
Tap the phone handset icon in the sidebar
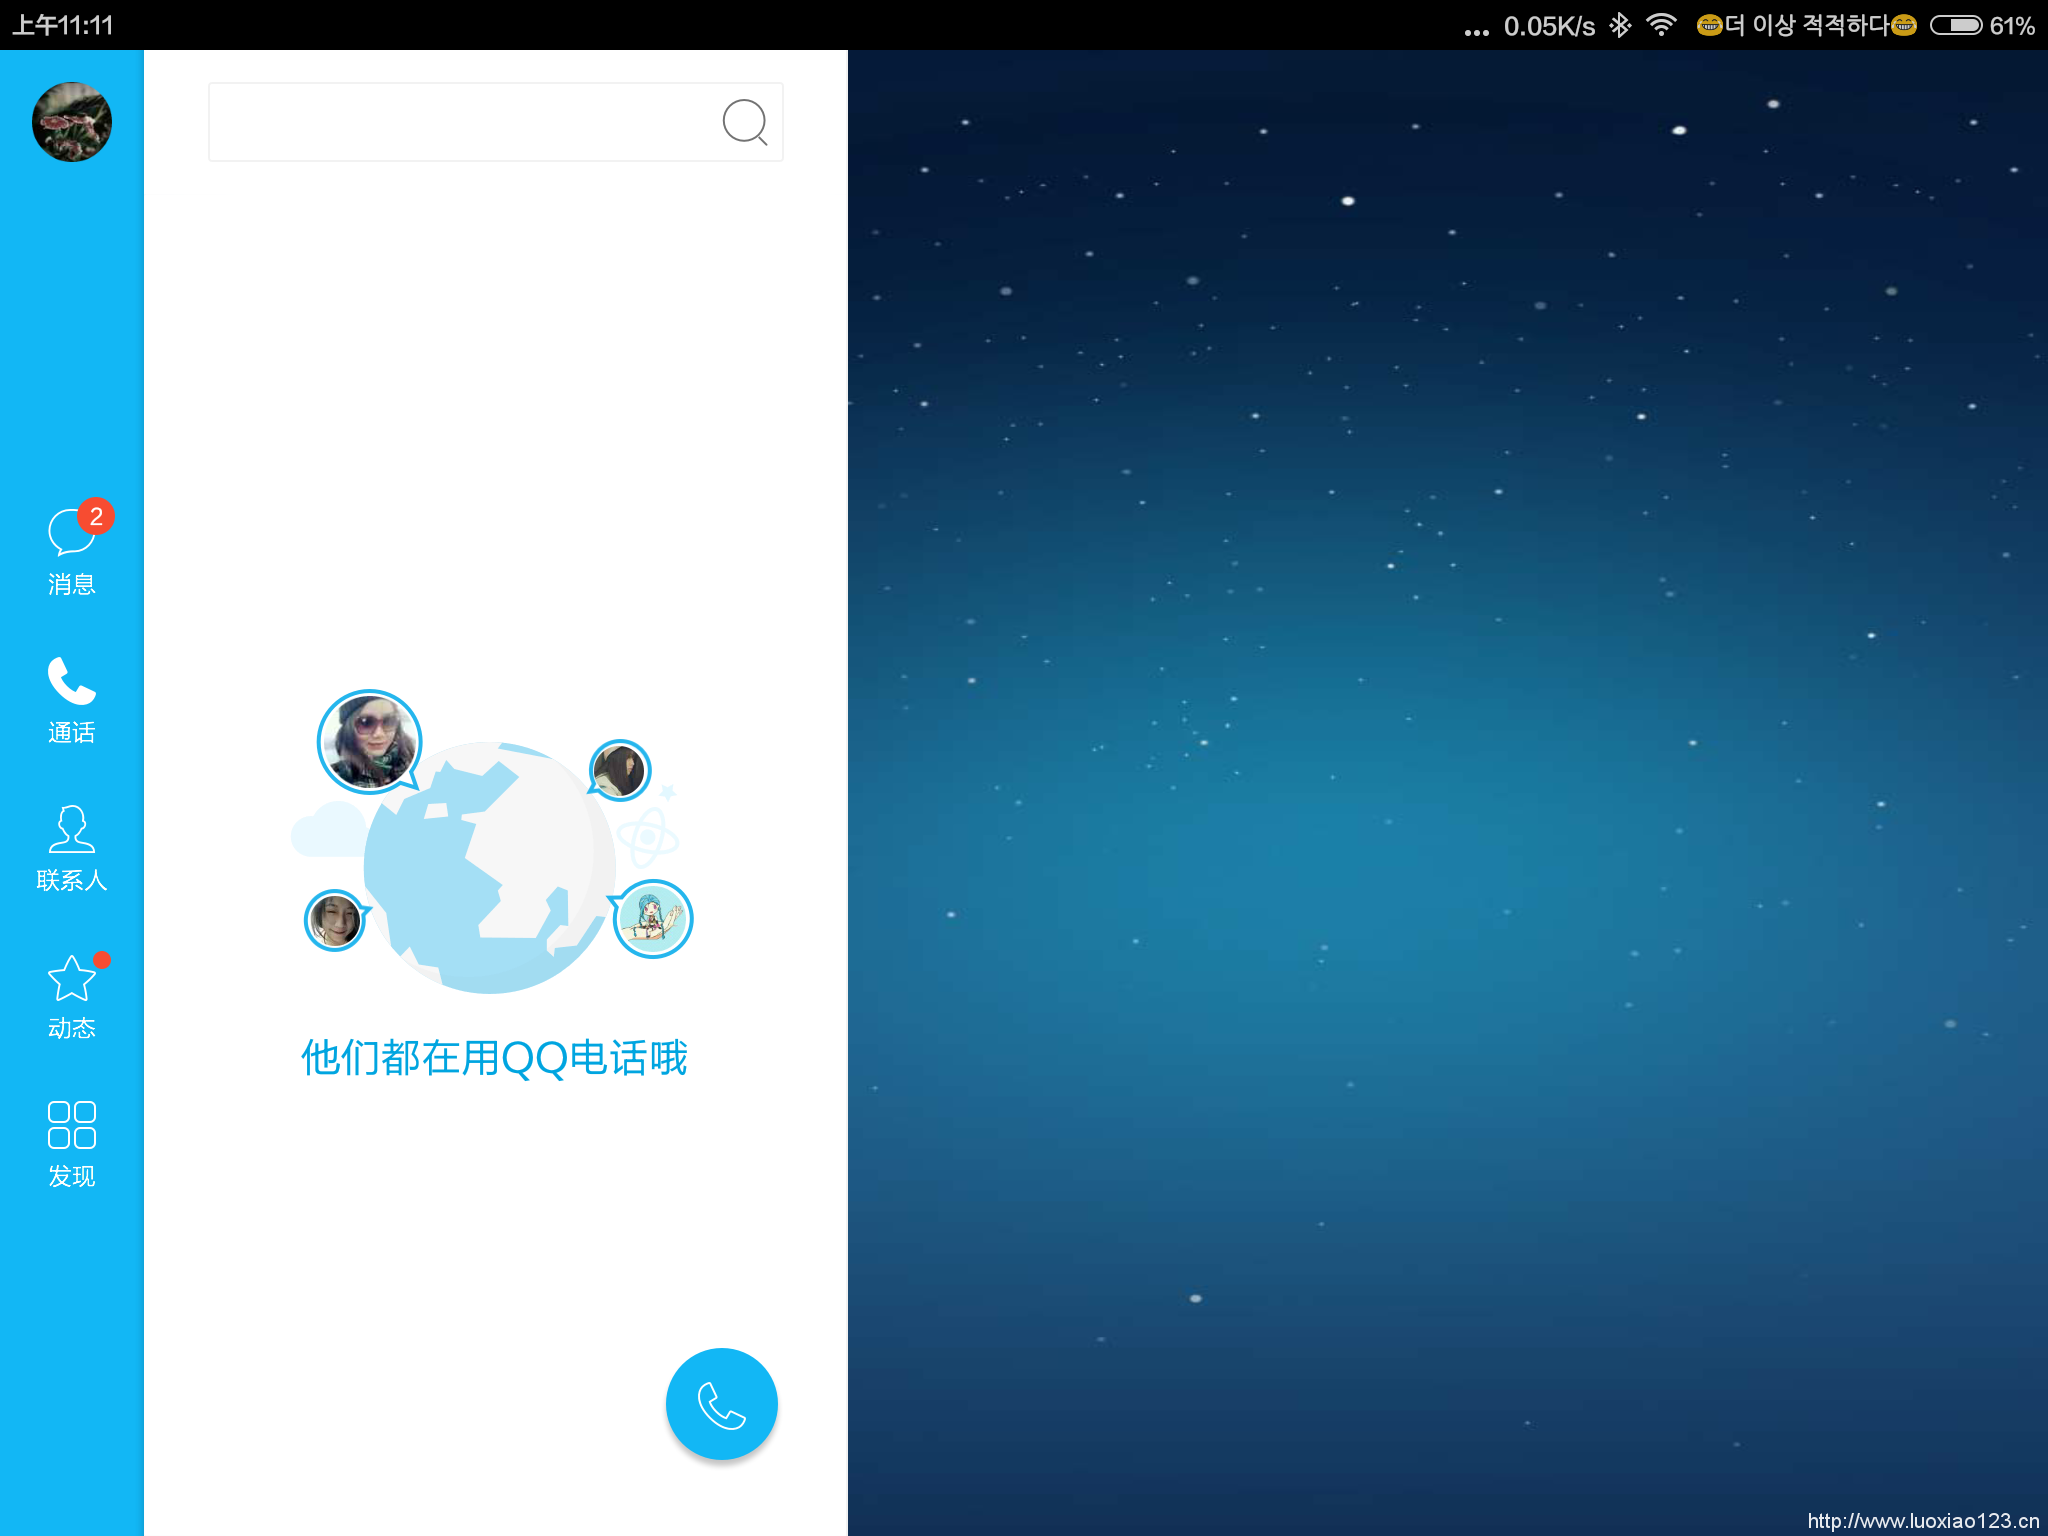(x=71, y=681)
